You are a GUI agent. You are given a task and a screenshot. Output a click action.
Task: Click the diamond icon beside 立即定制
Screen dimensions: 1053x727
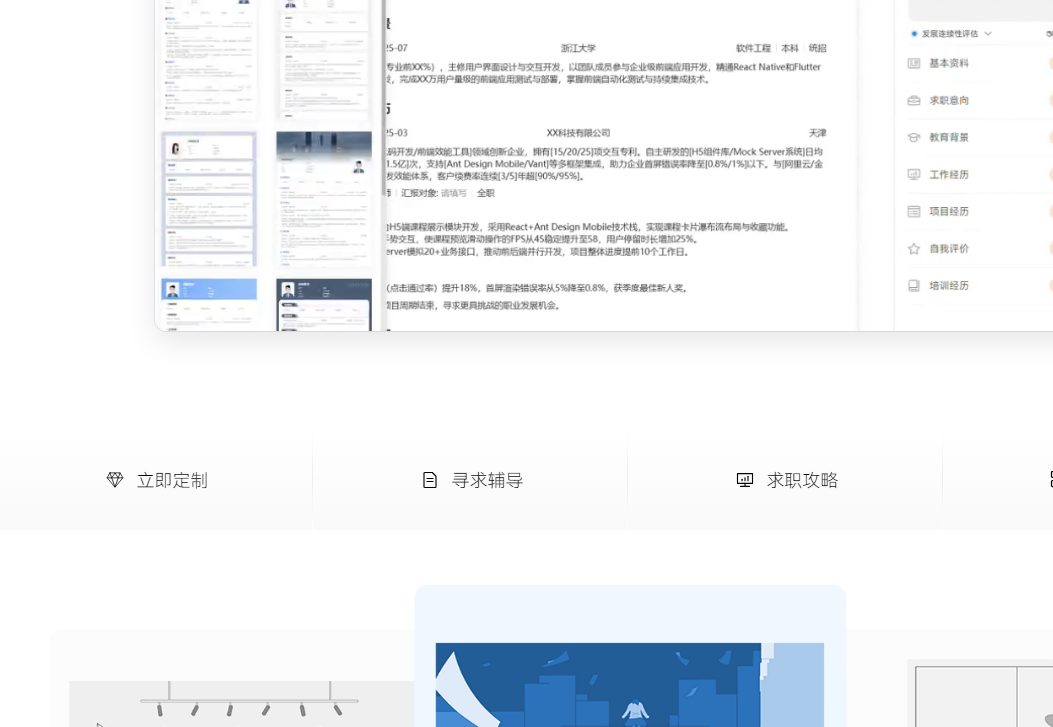pyautogui.click(x=115, y=479)
